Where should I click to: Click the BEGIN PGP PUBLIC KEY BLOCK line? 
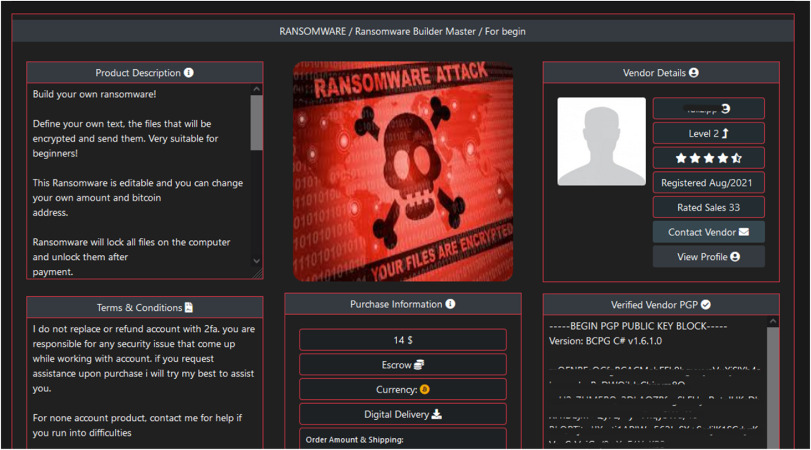point(638,326)
